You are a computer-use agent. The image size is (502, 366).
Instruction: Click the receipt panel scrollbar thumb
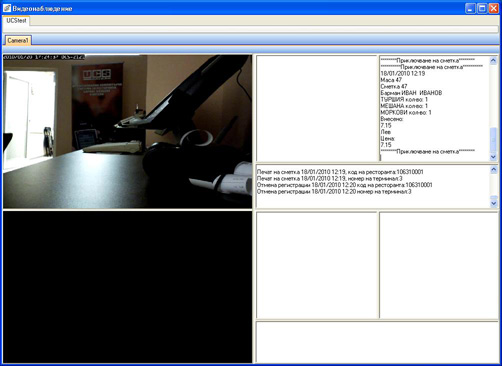tap(493, 139)
